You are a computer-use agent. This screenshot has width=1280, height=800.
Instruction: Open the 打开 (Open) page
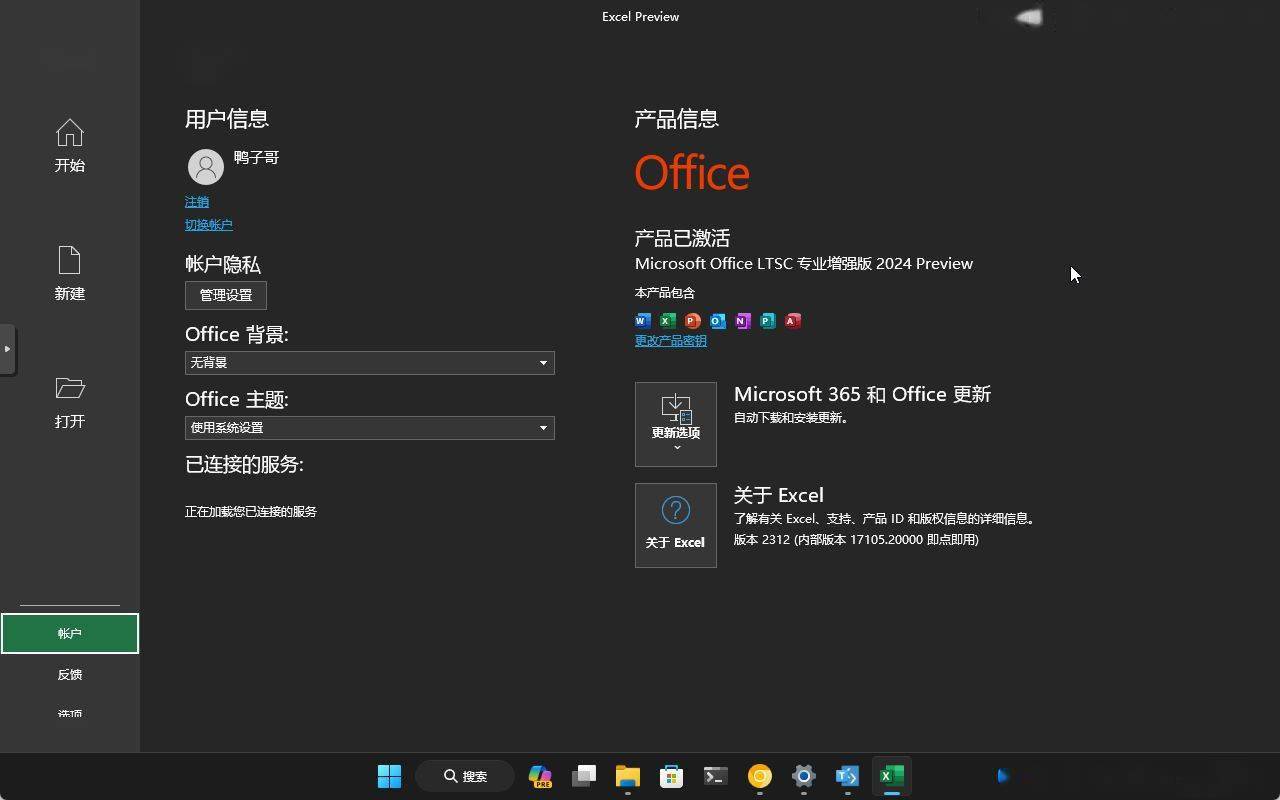[69, 402]
